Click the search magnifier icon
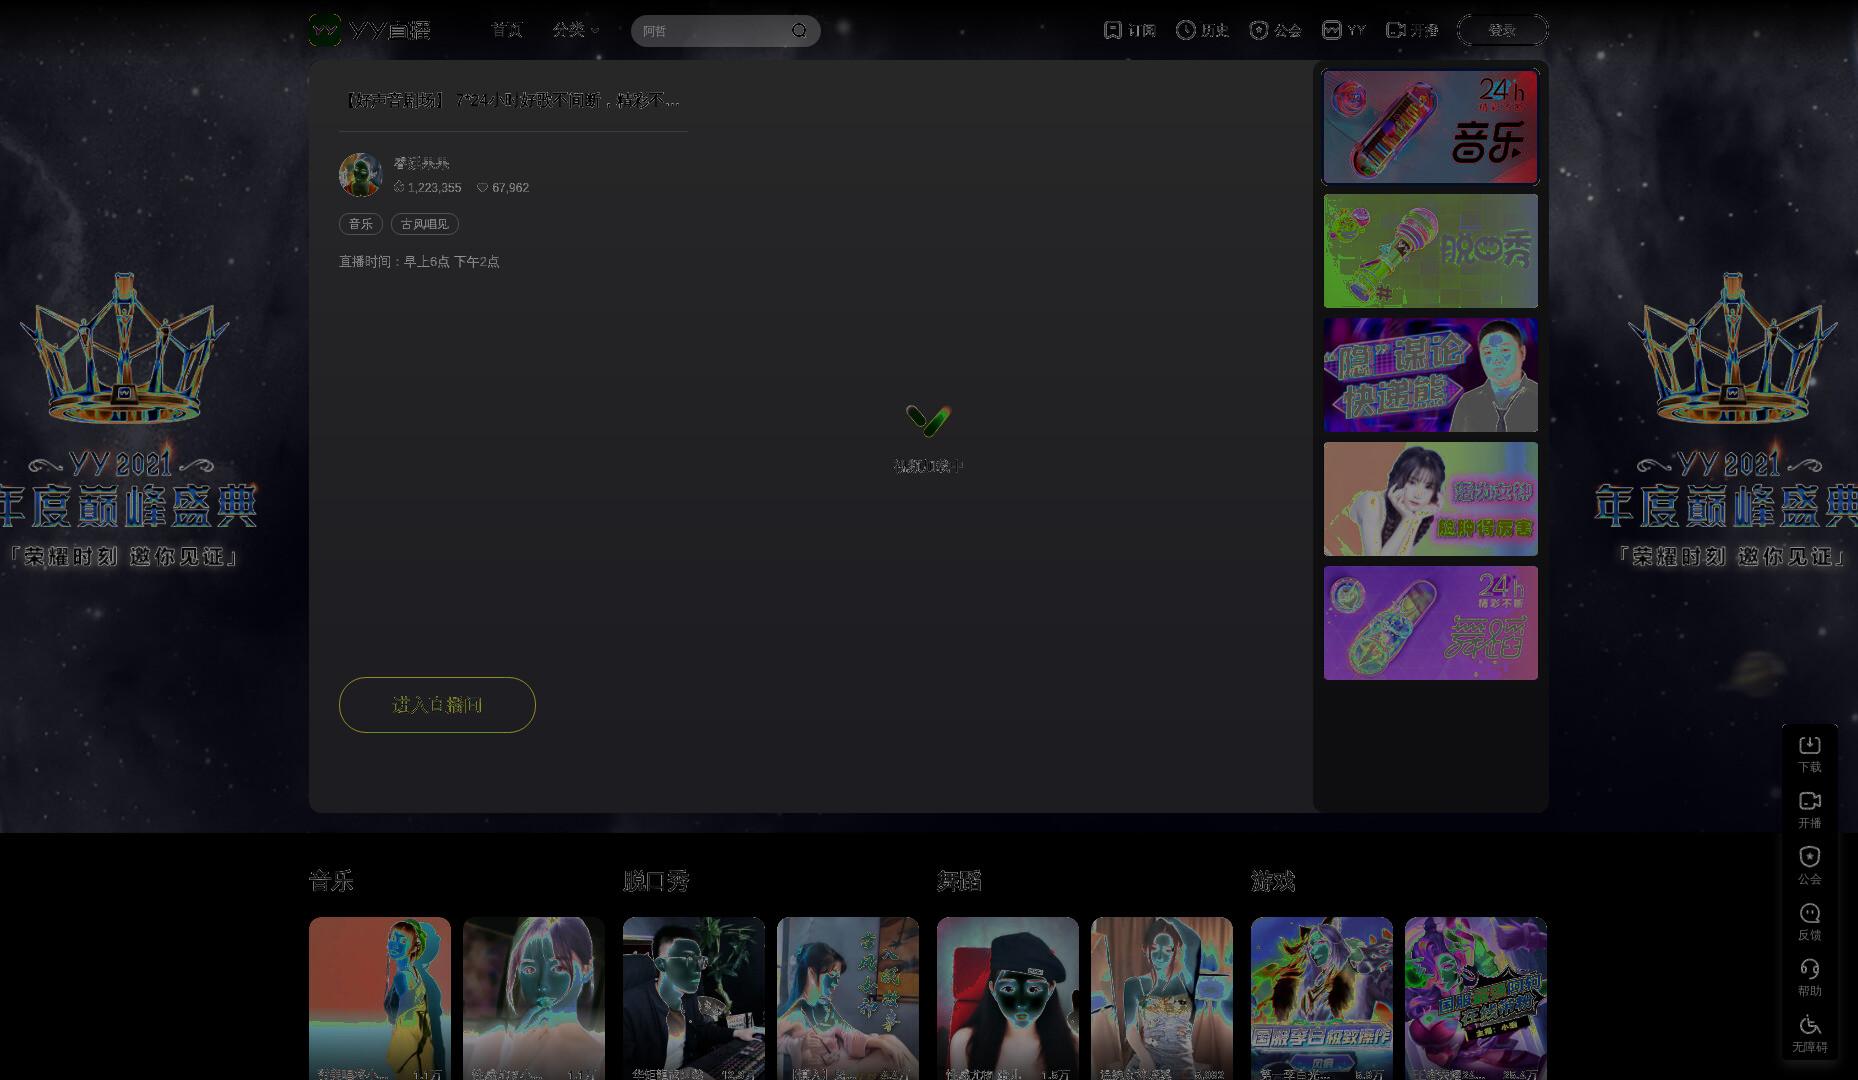 799,31
